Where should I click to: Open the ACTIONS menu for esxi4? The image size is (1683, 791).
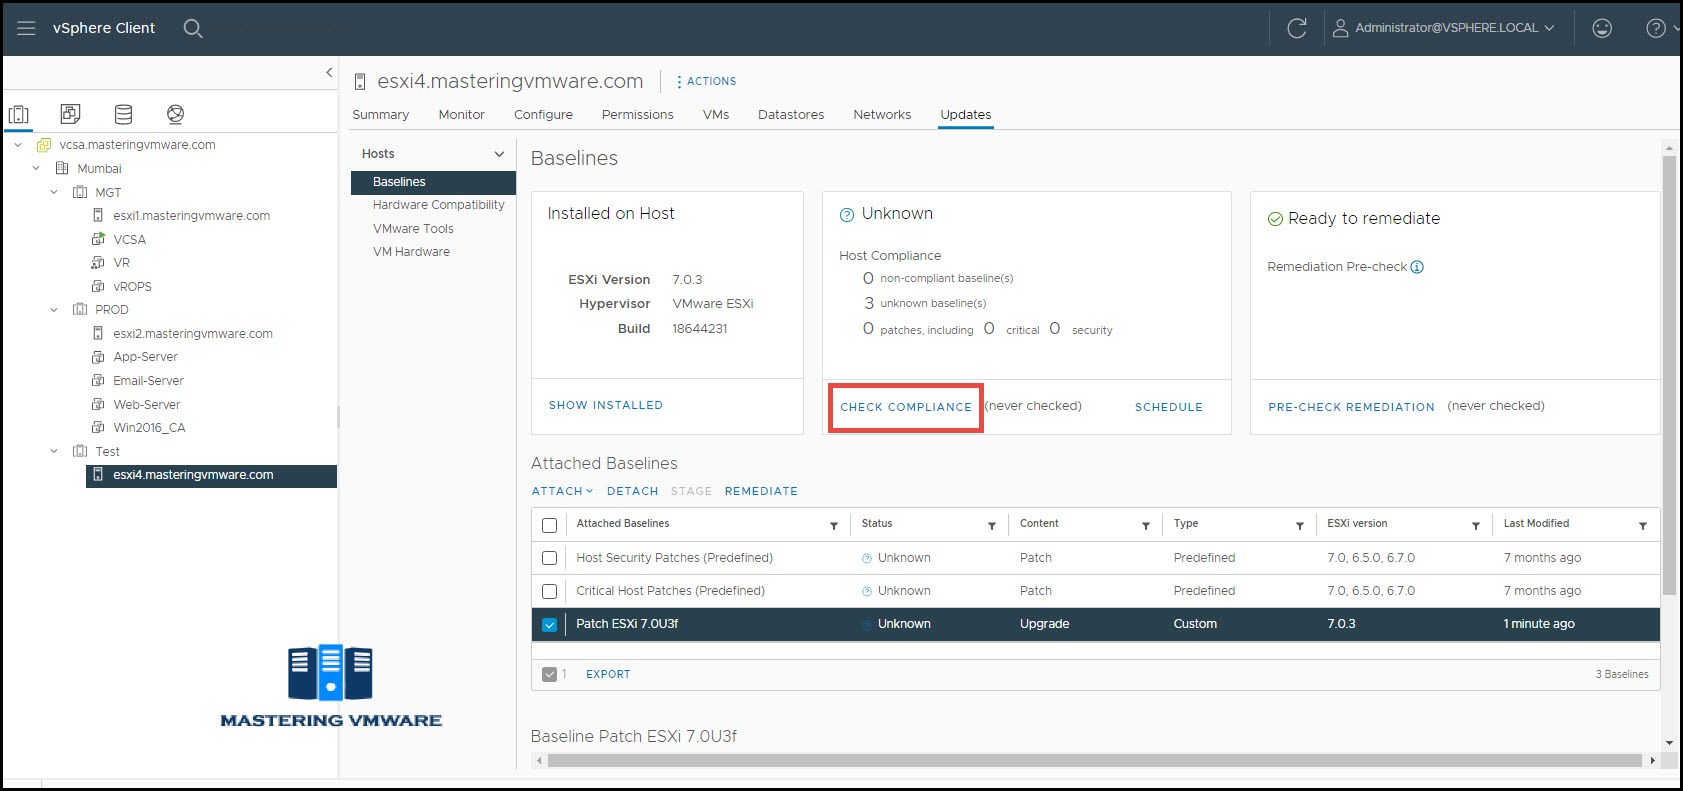707,82
